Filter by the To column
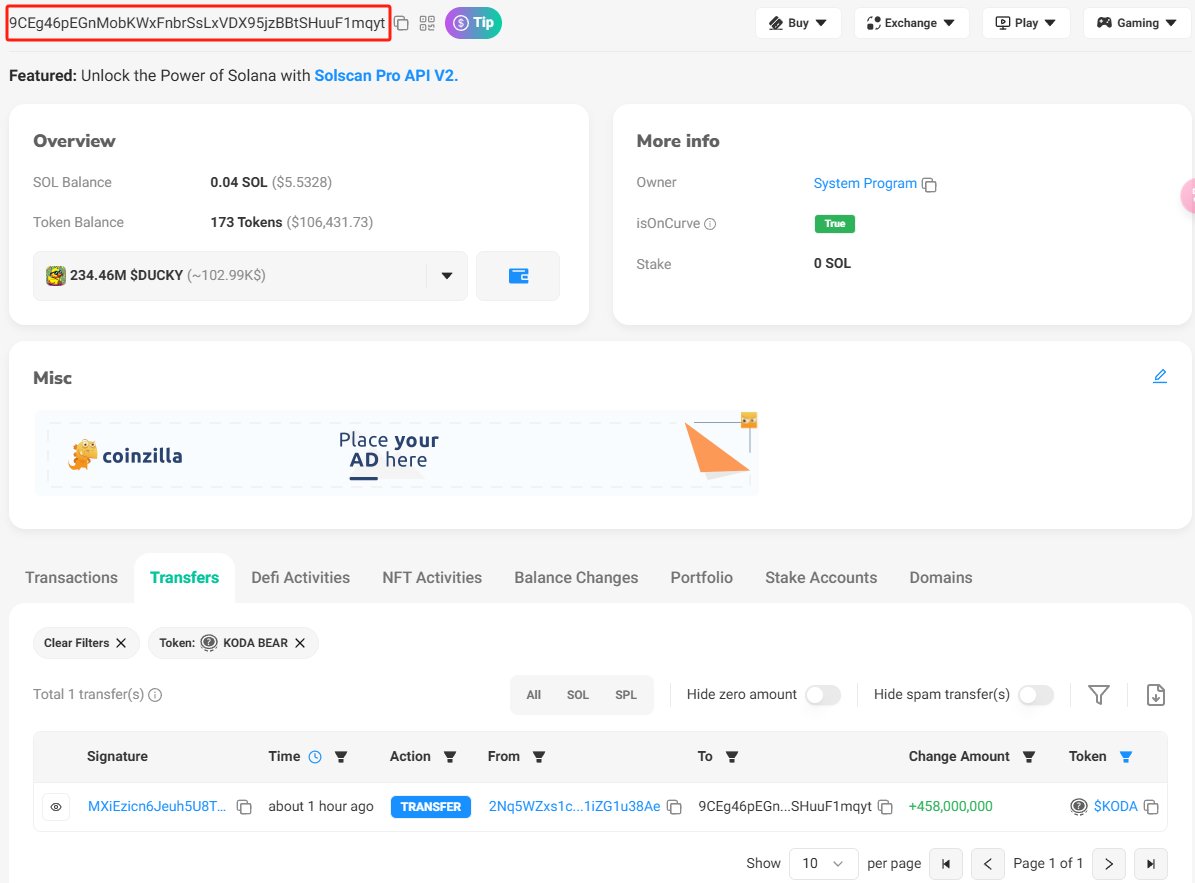The image size is (1195, 883). (732, 757)
